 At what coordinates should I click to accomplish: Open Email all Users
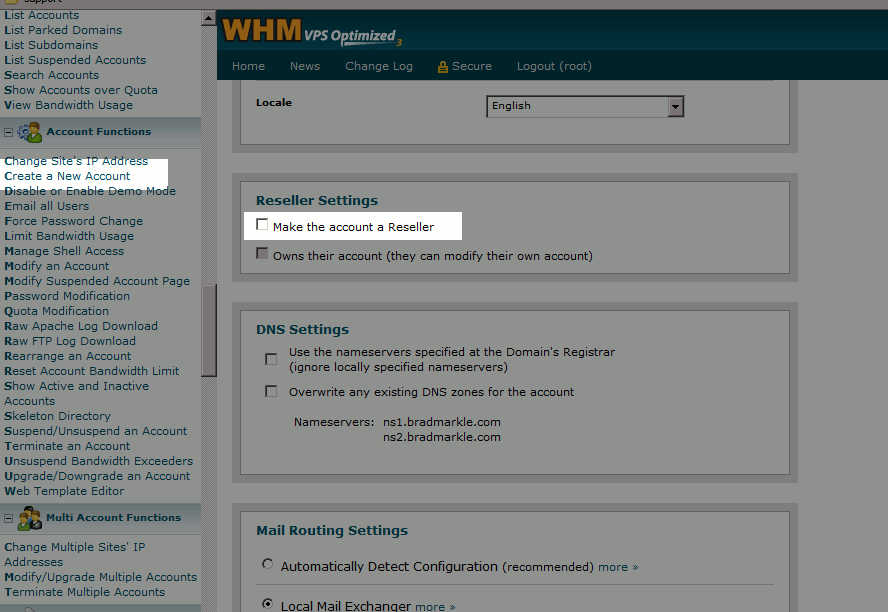click(46, 206)
